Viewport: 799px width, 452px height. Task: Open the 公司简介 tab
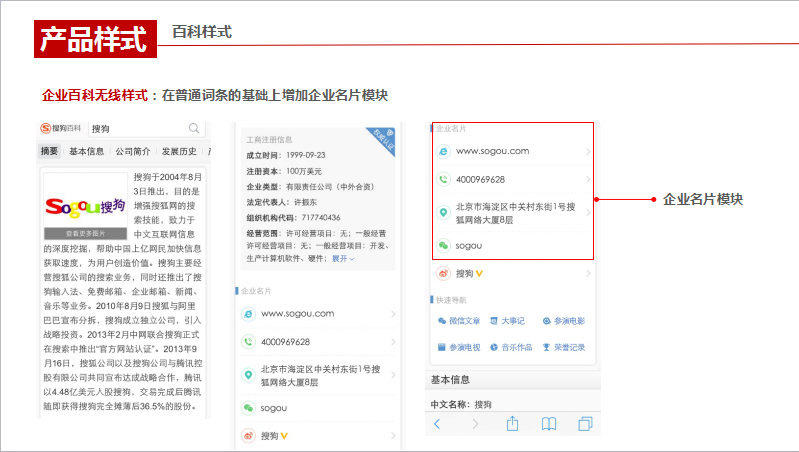point(132,151)
